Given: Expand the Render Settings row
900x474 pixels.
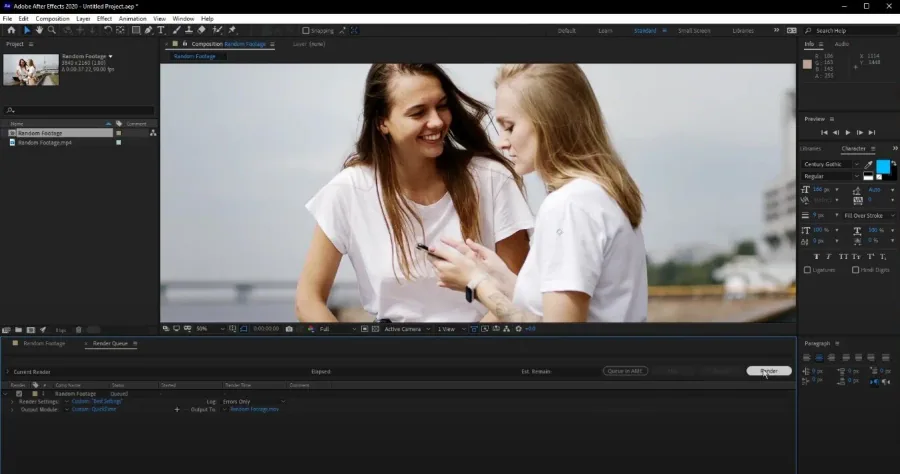Looking at the screenshot, I should pos(12,402).
